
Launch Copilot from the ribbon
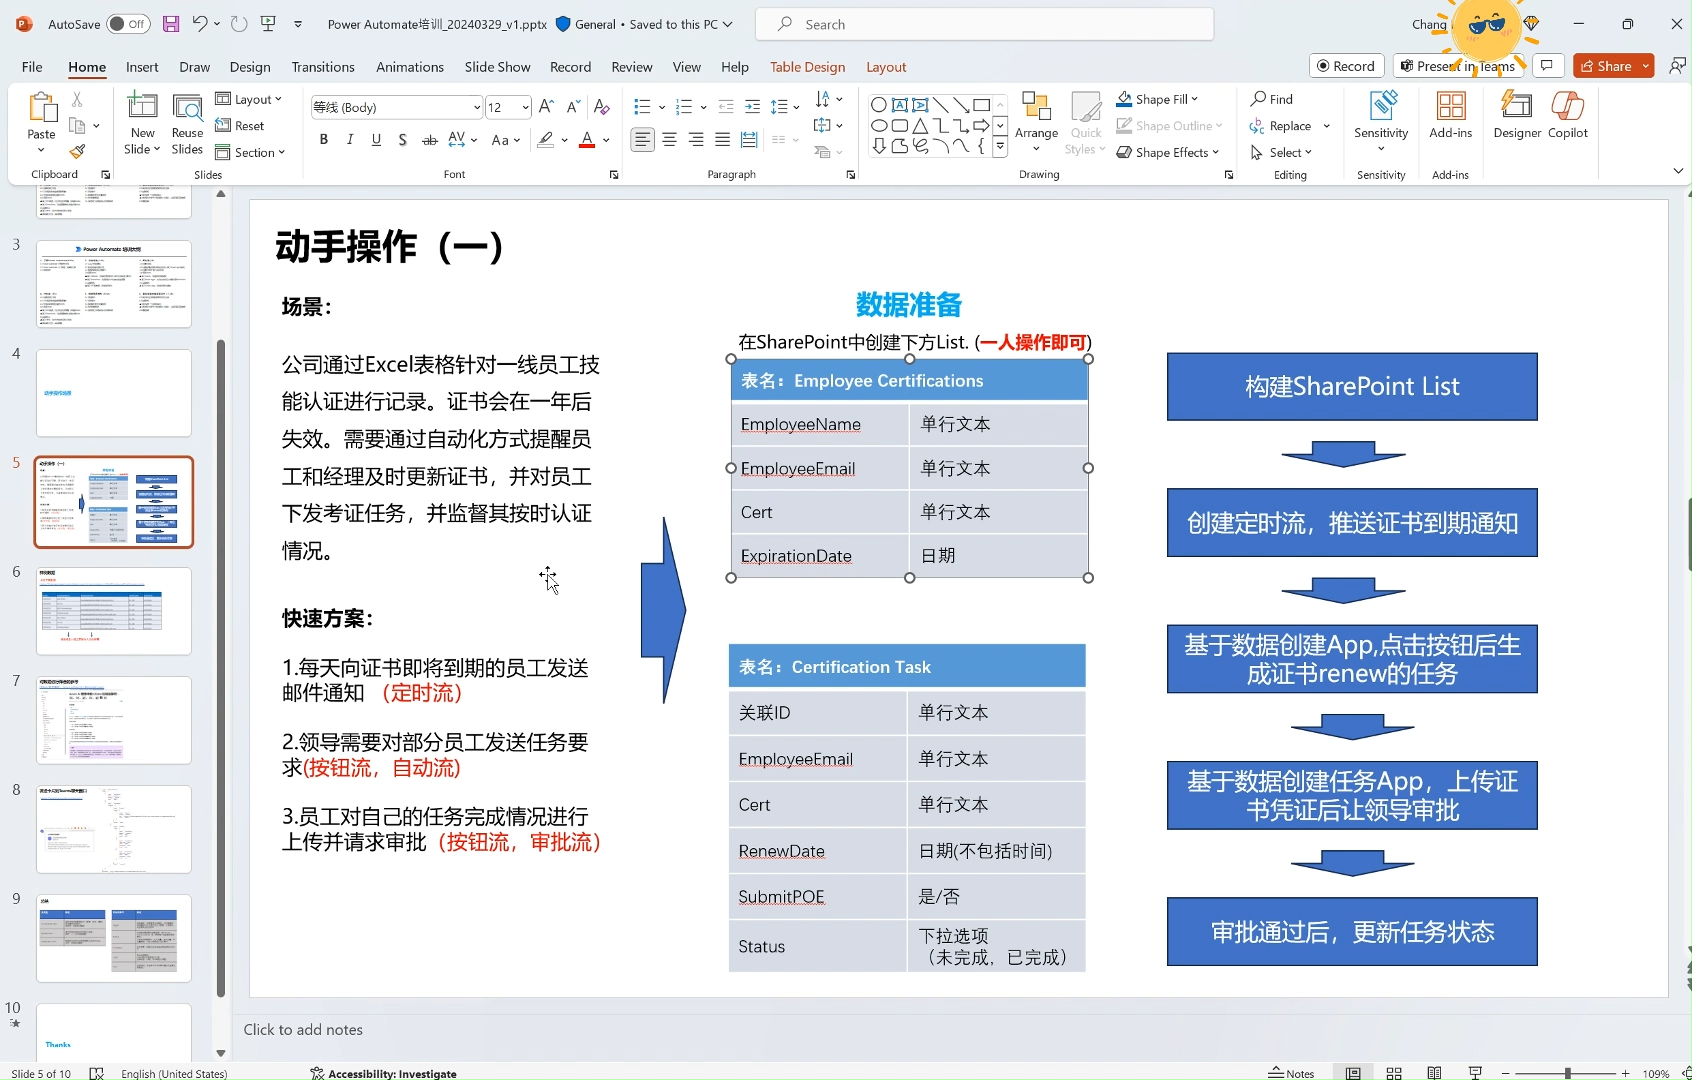click(1567, 120)
